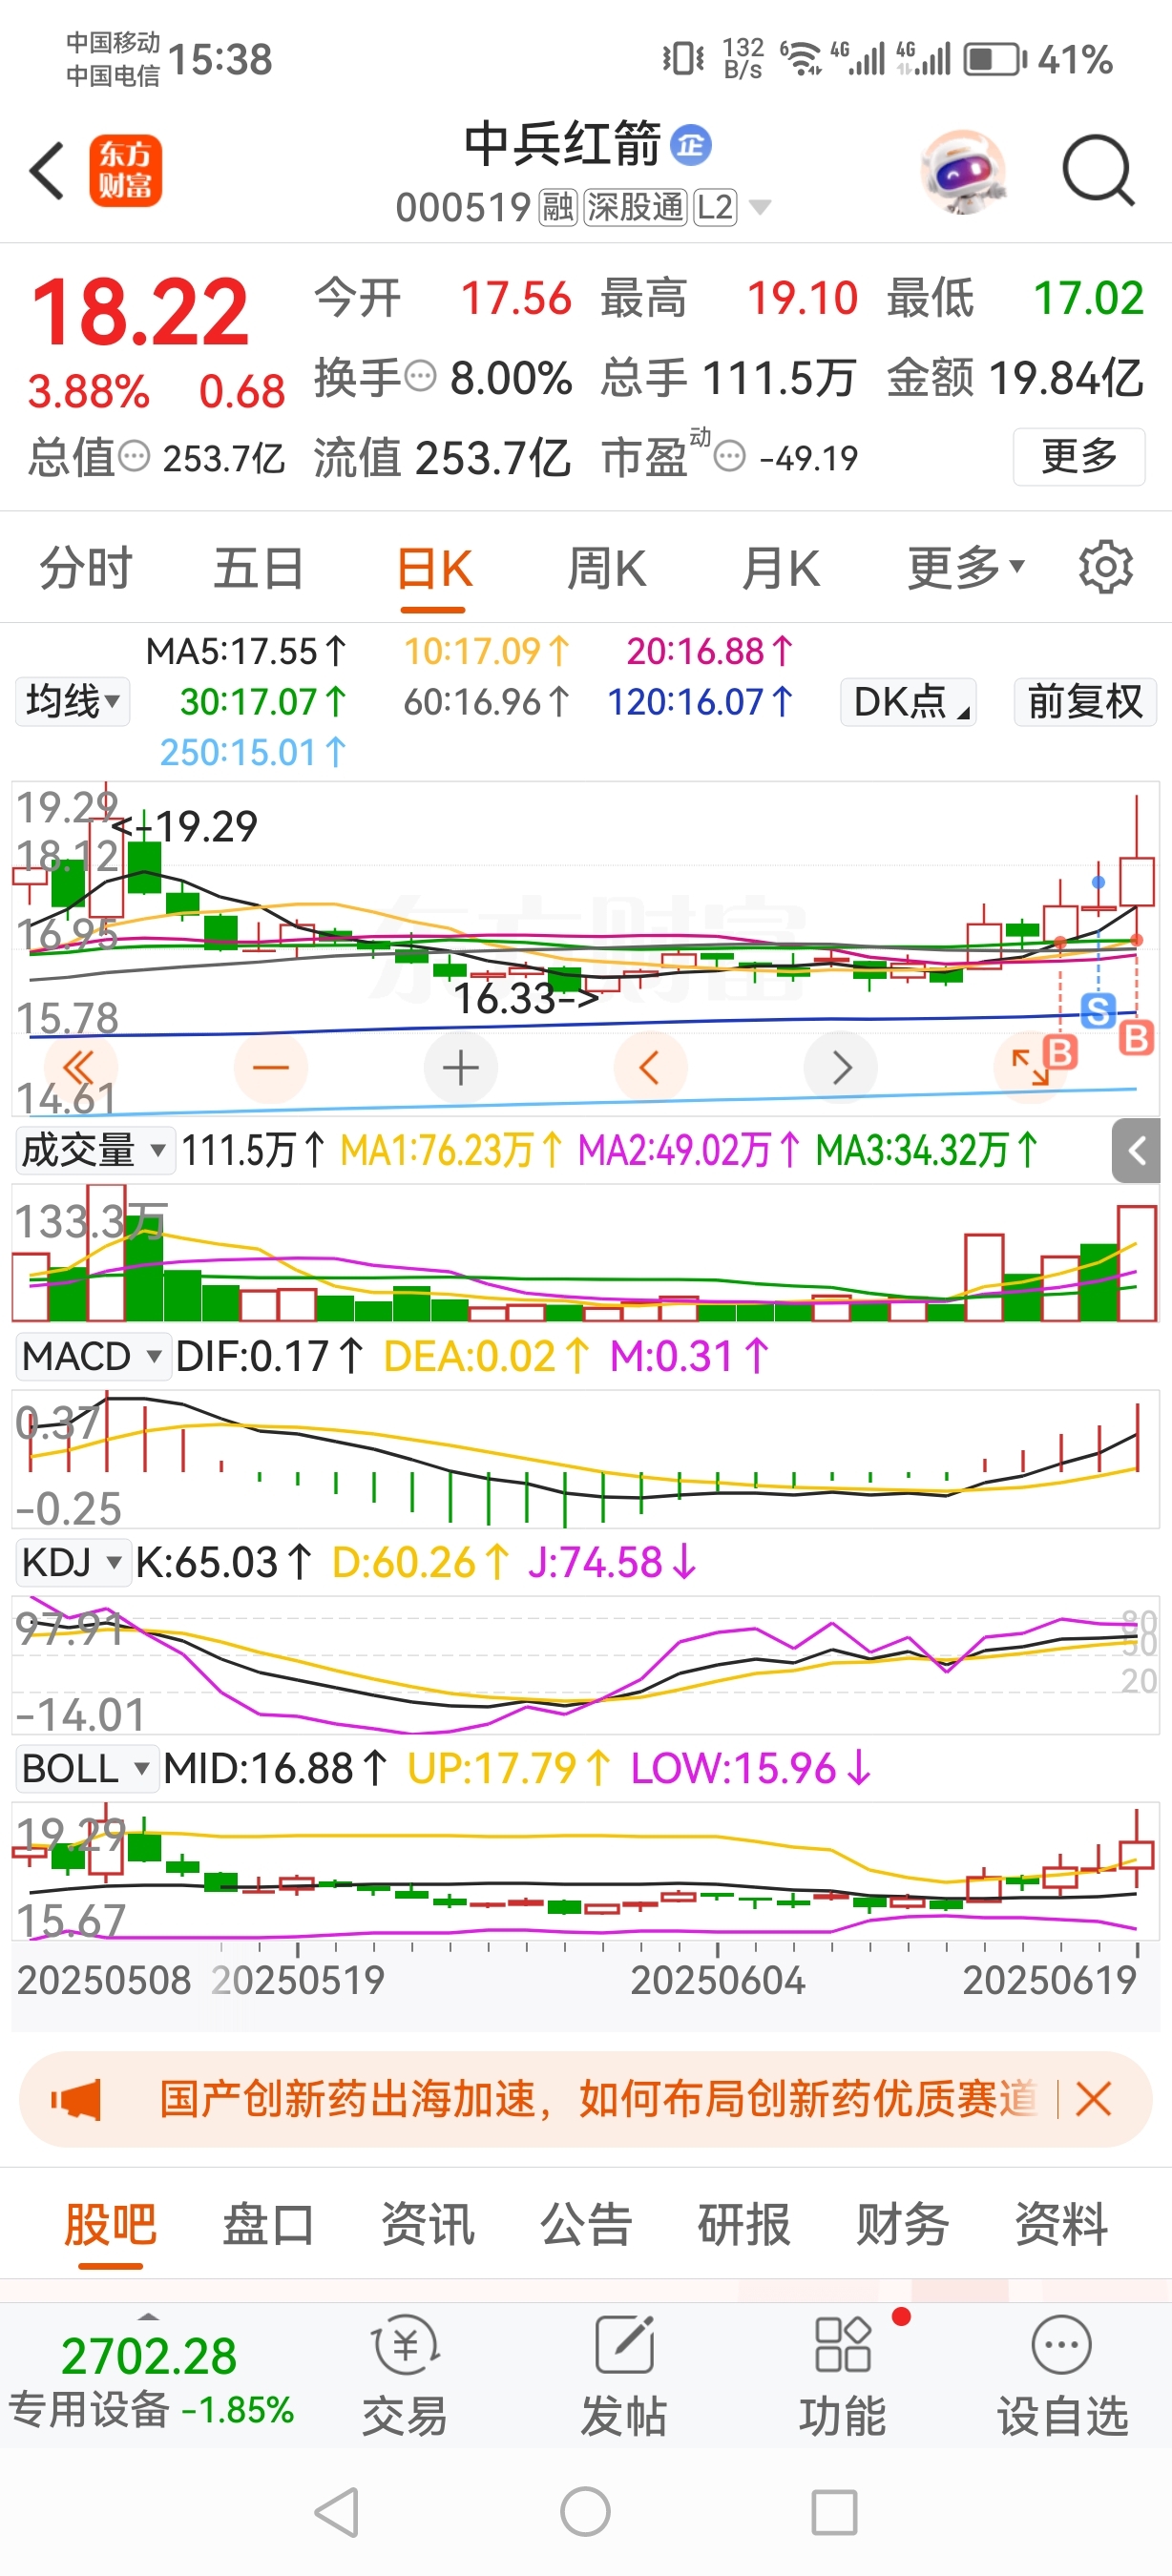Tap Android back navigation triangle
The height and width of the screenshot is (2576, 1172).
pyautogui.click(x=338, y=2512)
